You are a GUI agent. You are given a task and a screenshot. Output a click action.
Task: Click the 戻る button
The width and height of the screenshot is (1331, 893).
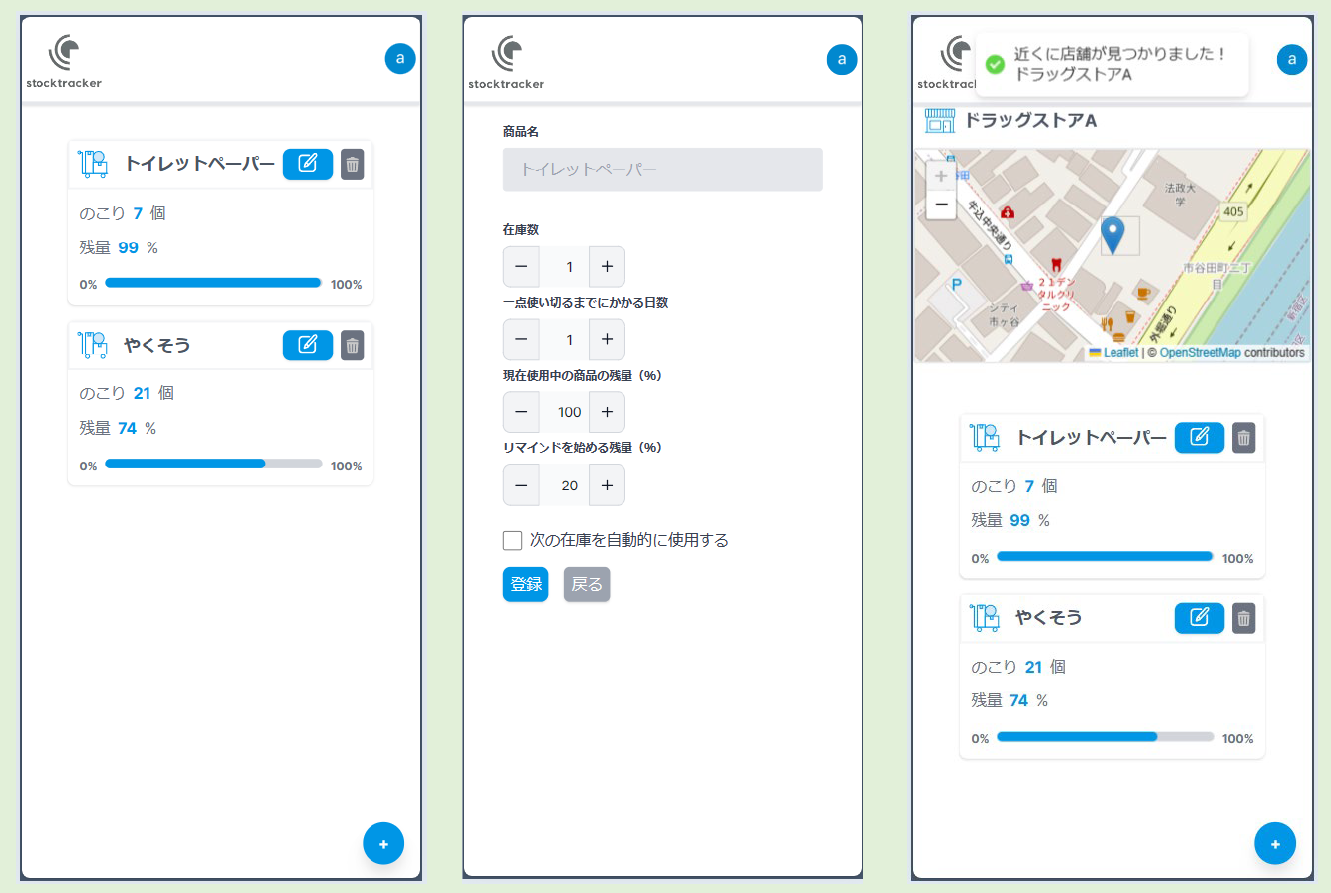[586, 585]
